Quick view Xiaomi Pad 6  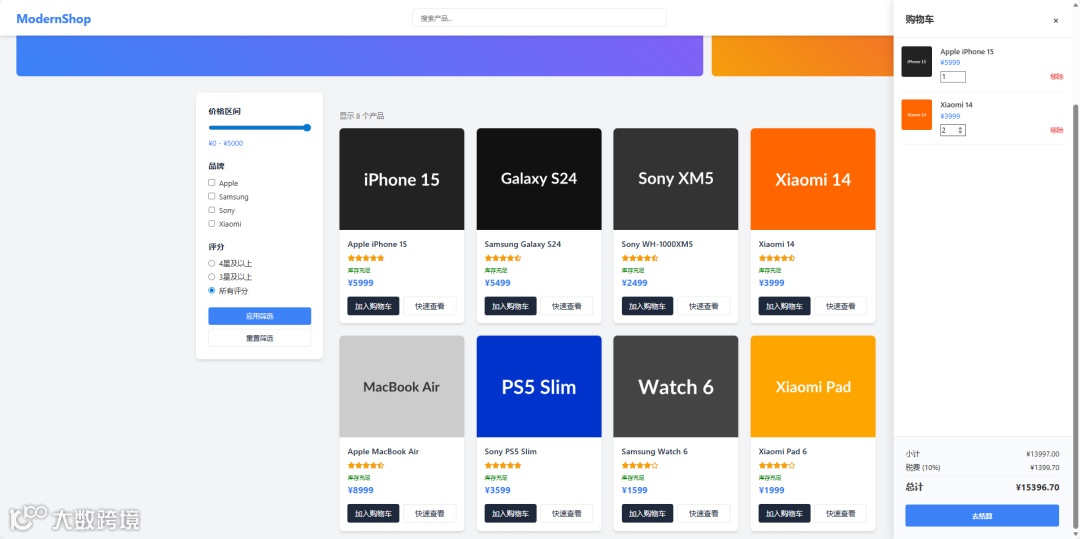coord(841,514)
